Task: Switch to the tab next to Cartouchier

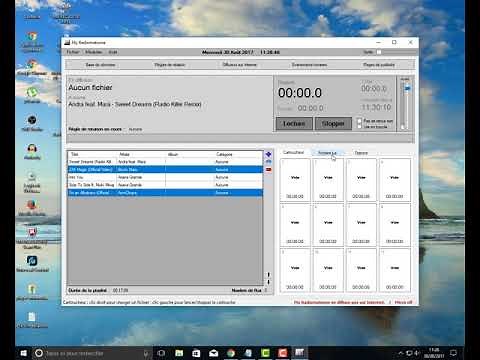Action: click(x=327, y=153)
